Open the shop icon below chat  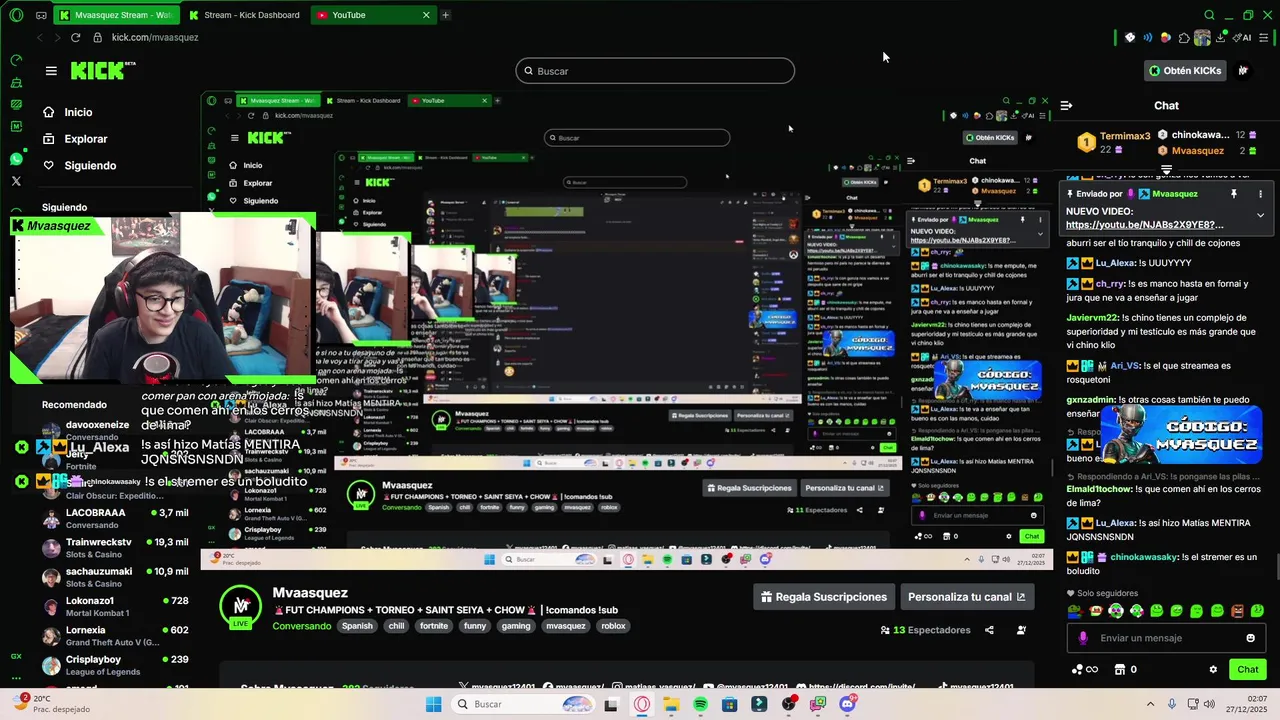pyautogui.click(x=1120, y=669)
